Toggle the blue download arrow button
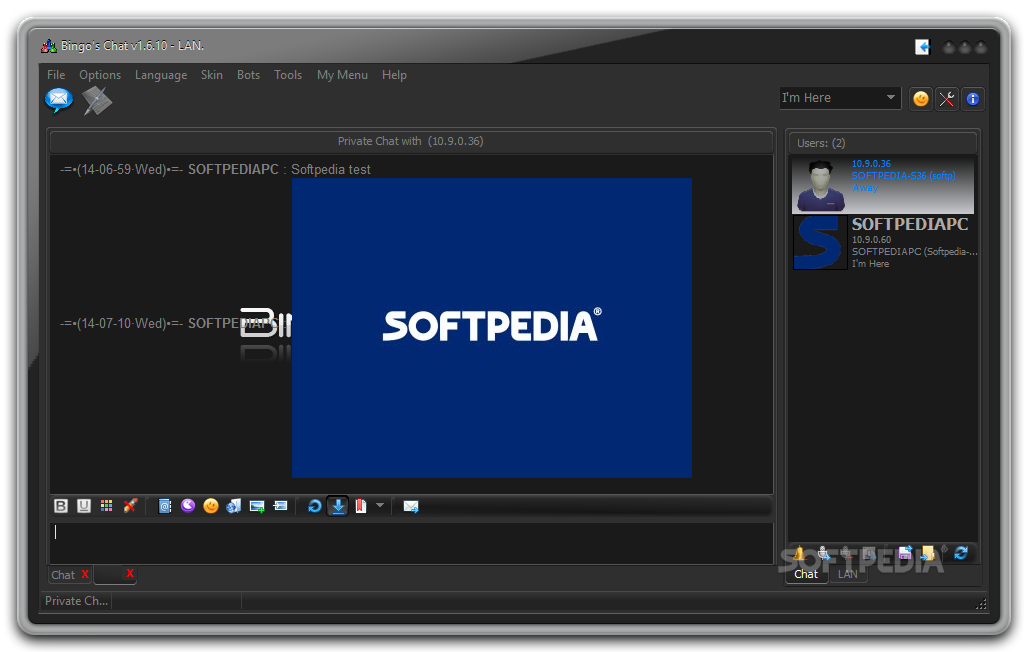 point(338,506)
